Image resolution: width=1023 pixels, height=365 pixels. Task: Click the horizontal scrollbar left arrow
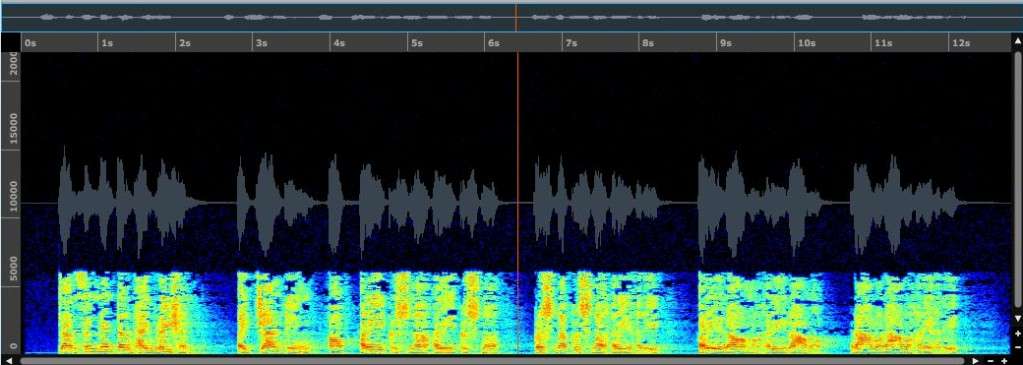coord(9,360)
